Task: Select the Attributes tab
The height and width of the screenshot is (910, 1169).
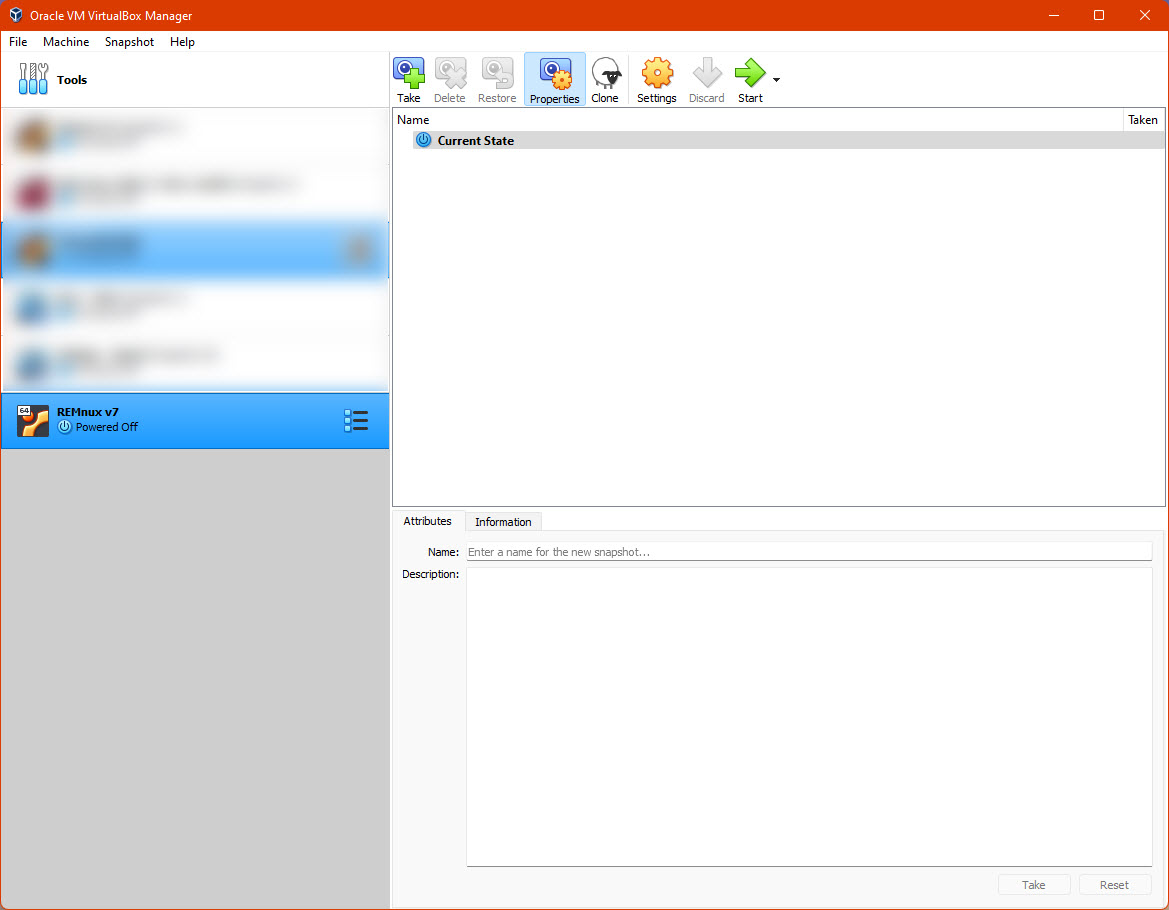Action: click(x=427, y=521)
